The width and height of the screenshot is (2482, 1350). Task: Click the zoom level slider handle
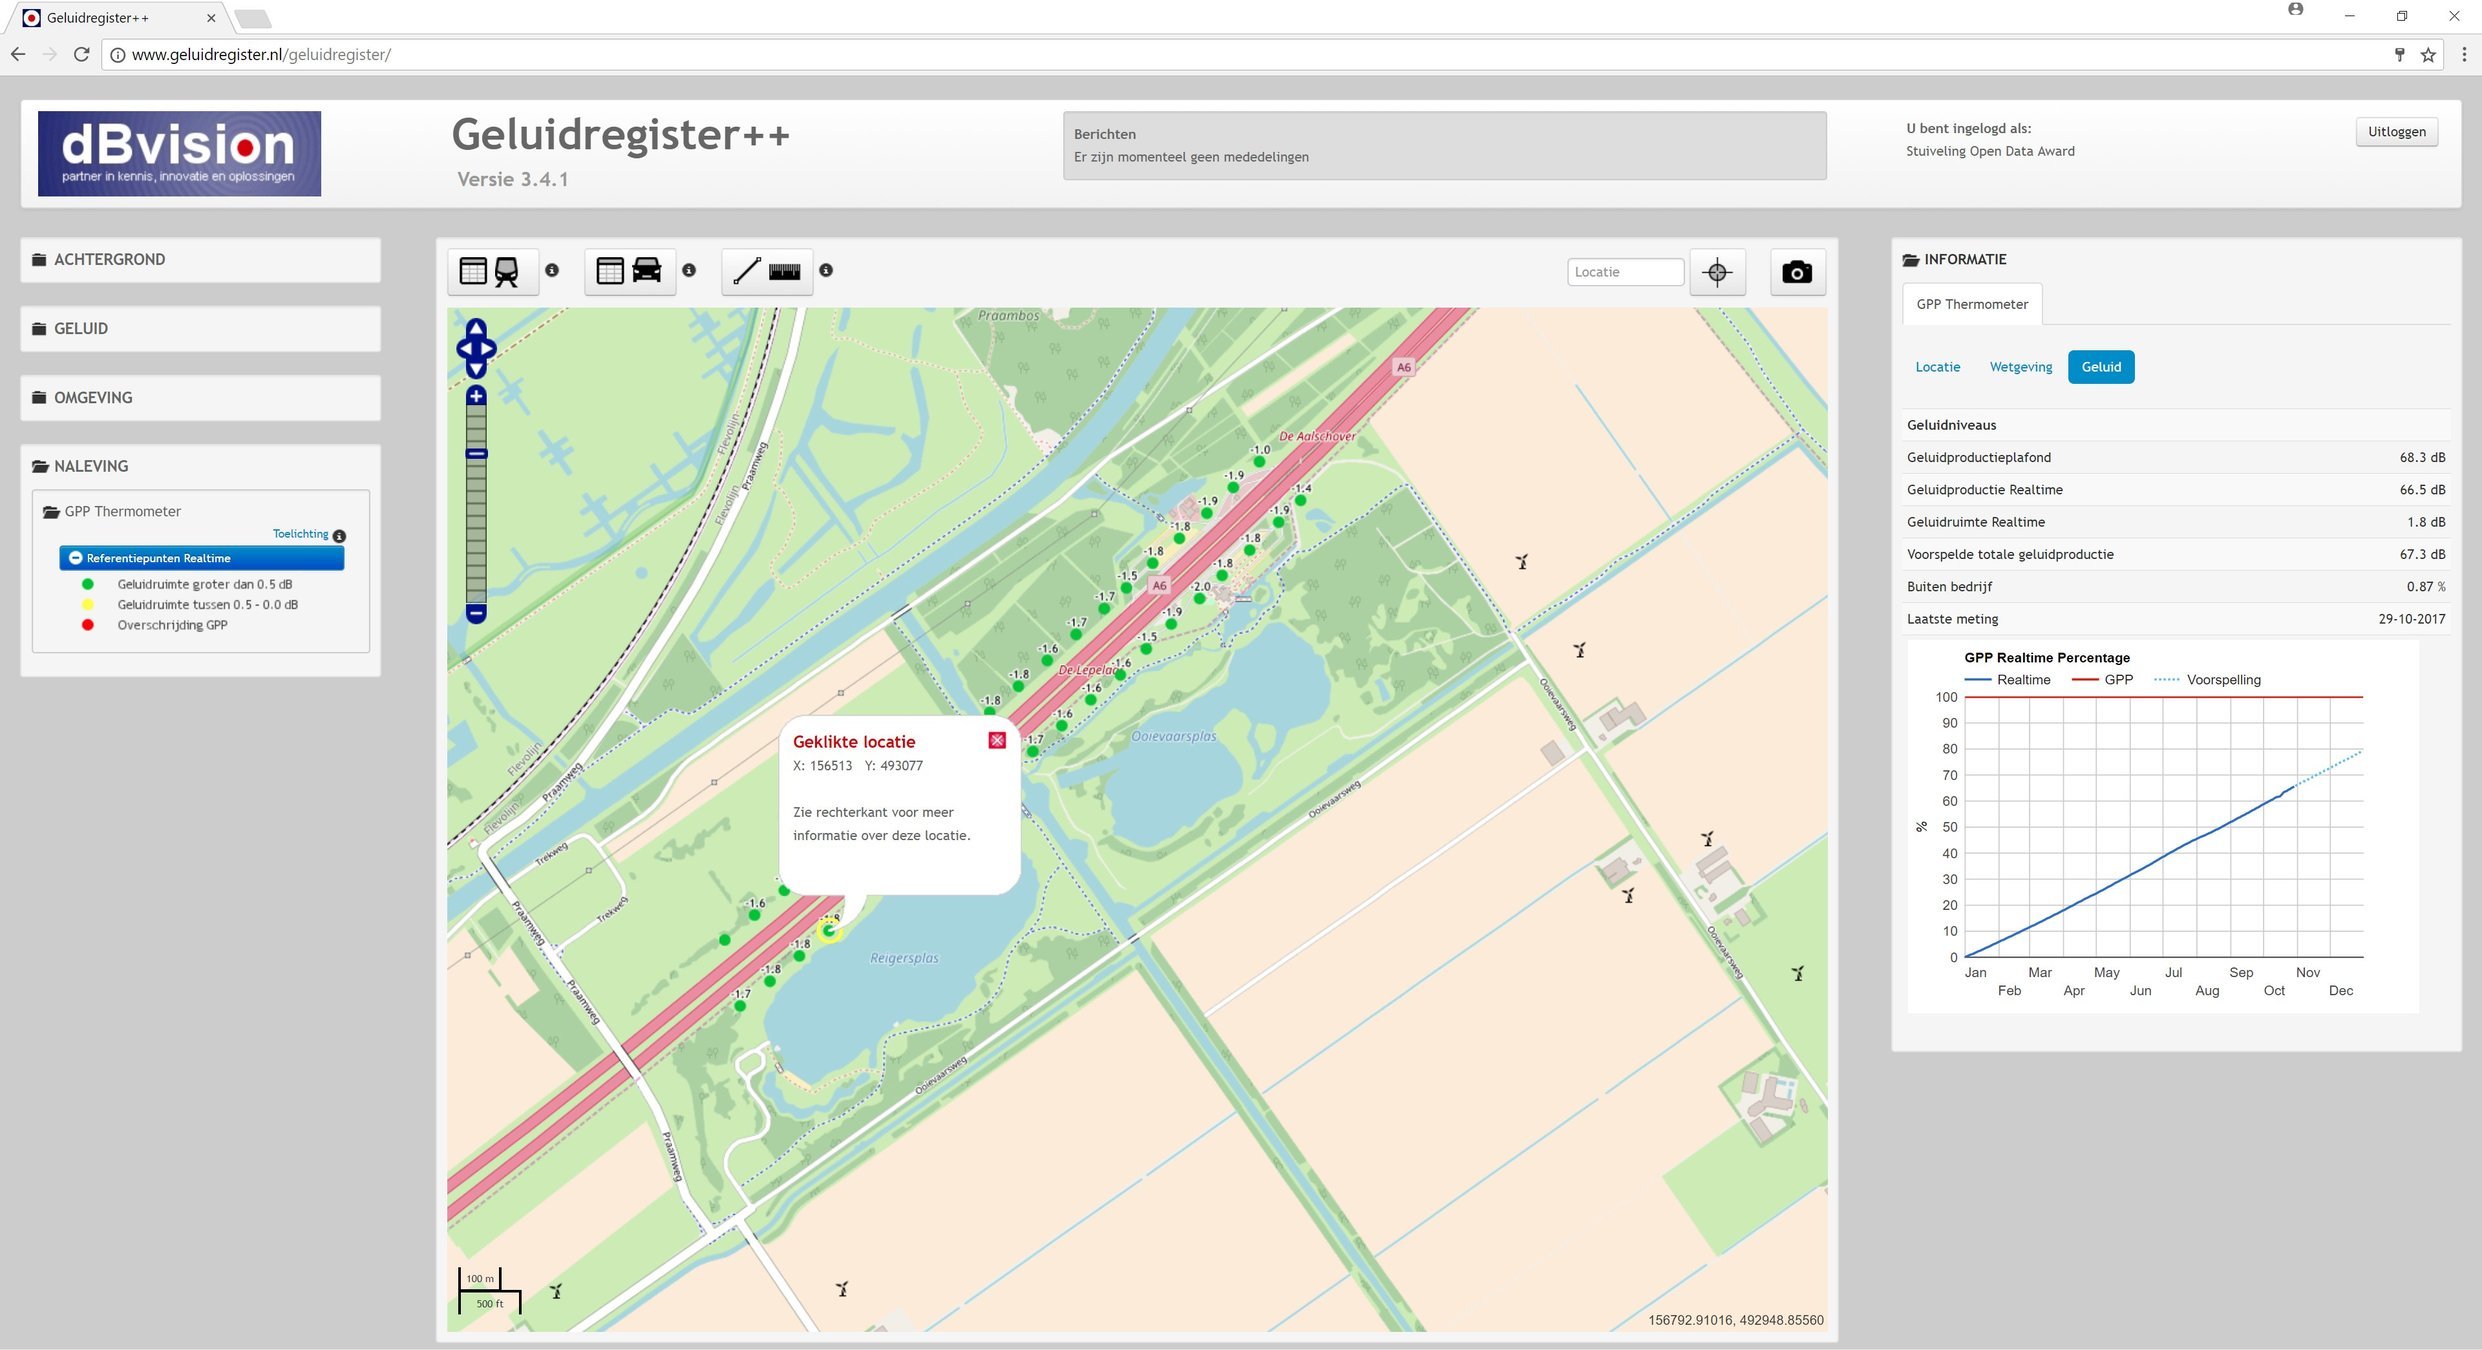476,454
